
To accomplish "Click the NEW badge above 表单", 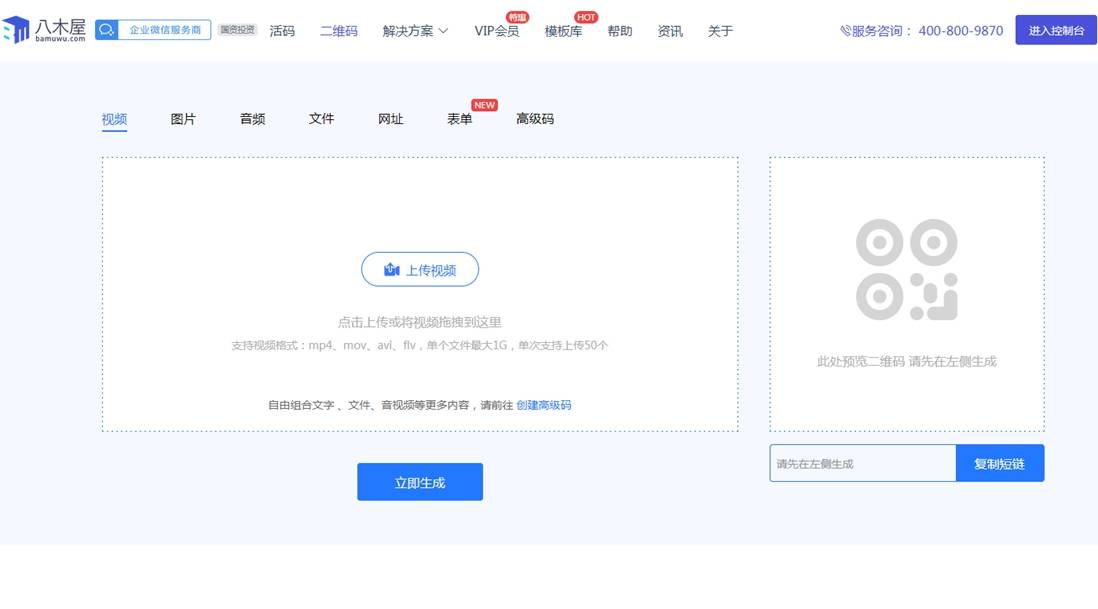I will click(x=485, y=105).
